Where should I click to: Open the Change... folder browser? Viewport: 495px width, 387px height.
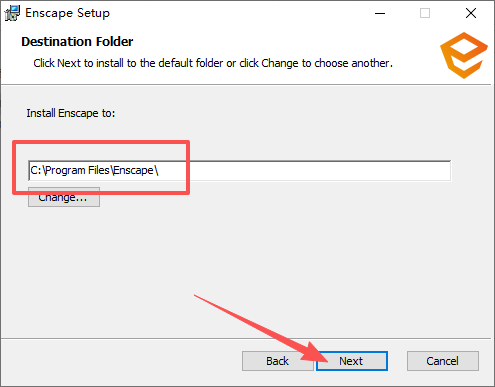click(64, 197)
